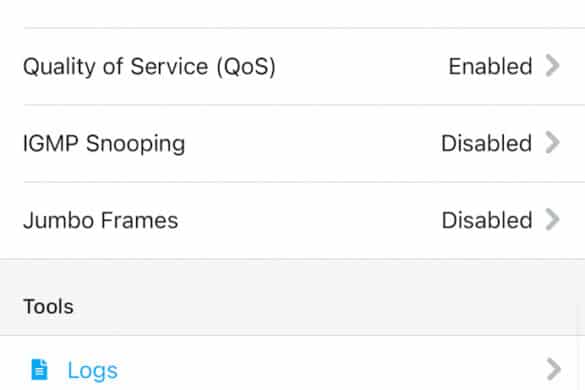Image resolution: width=585 pixels, height=390 pixels.
Task: Expand IGMP Snooping options via its arrow
Action: 553,143
